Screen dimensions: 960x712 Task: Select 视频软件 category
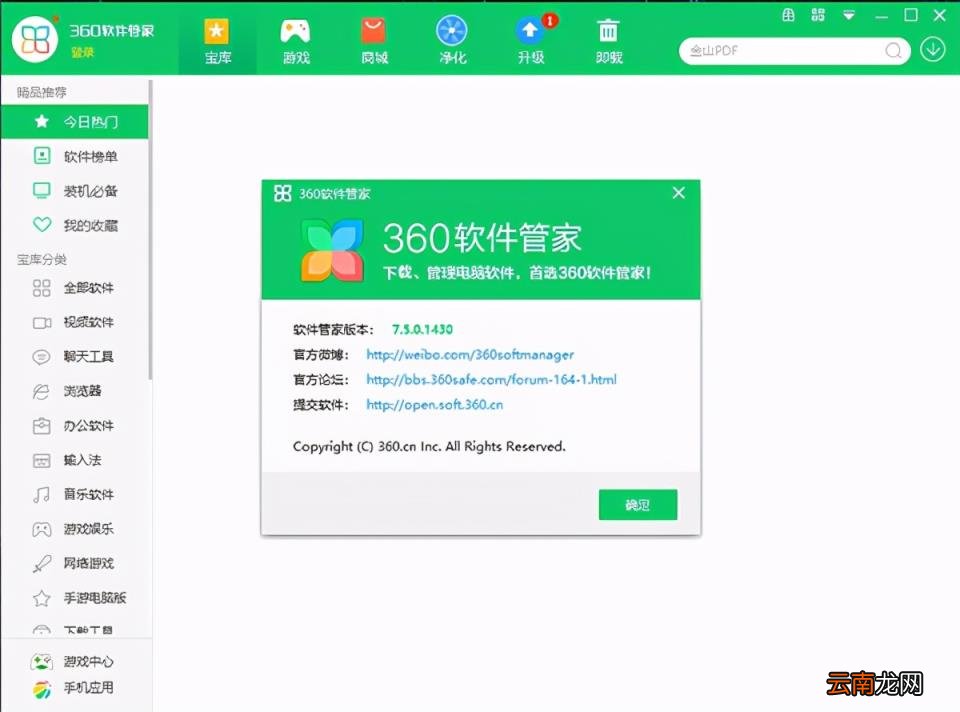tap(74, 322)
